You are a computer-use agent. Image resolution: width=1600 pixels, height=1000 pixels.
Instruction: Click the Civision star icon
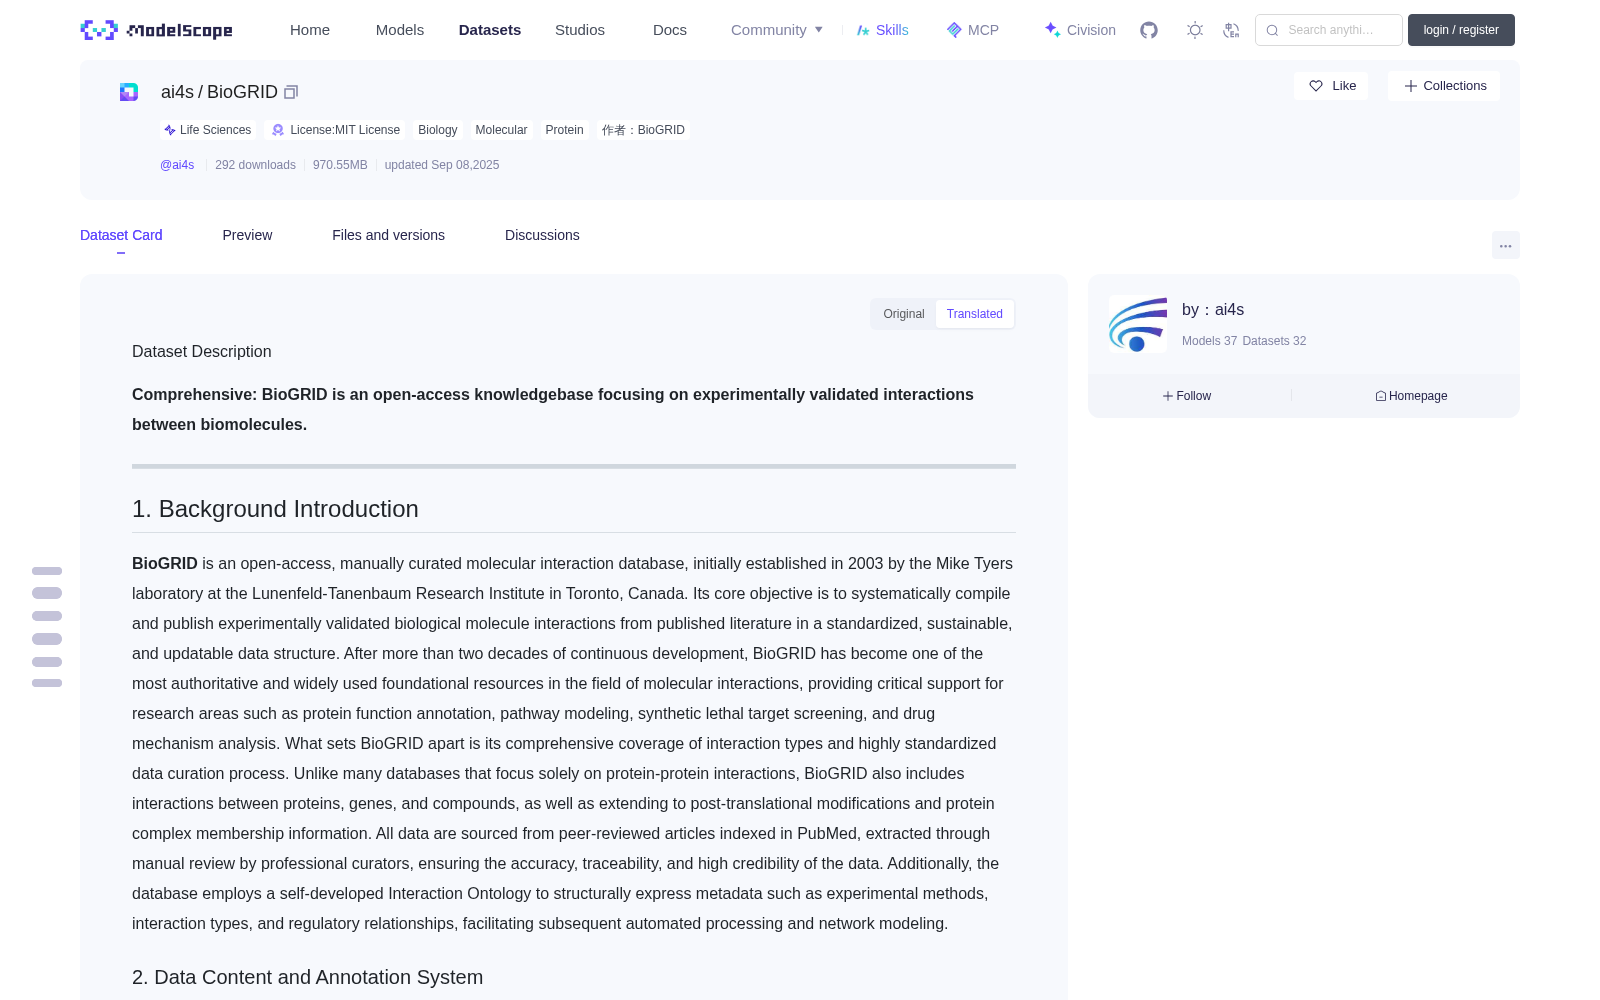coord(1052,30)
